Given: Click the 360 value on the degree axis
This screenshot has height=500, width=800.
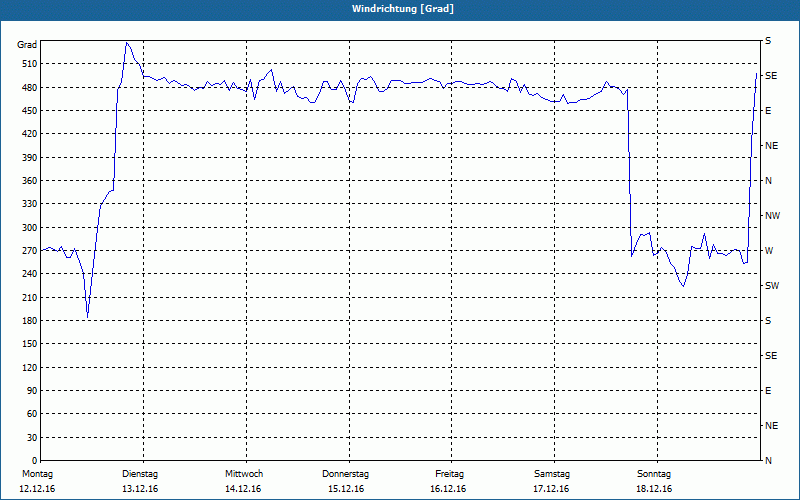Looking at the screenshot, I should click(x=30, y=181).
